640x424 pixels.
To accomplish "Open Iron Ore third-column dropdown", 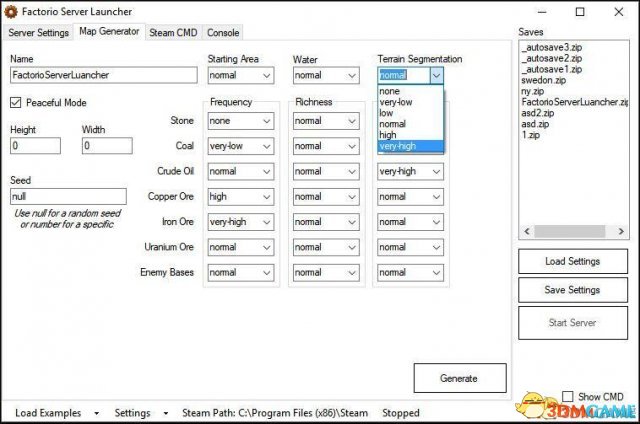I will tap(410, 222).
